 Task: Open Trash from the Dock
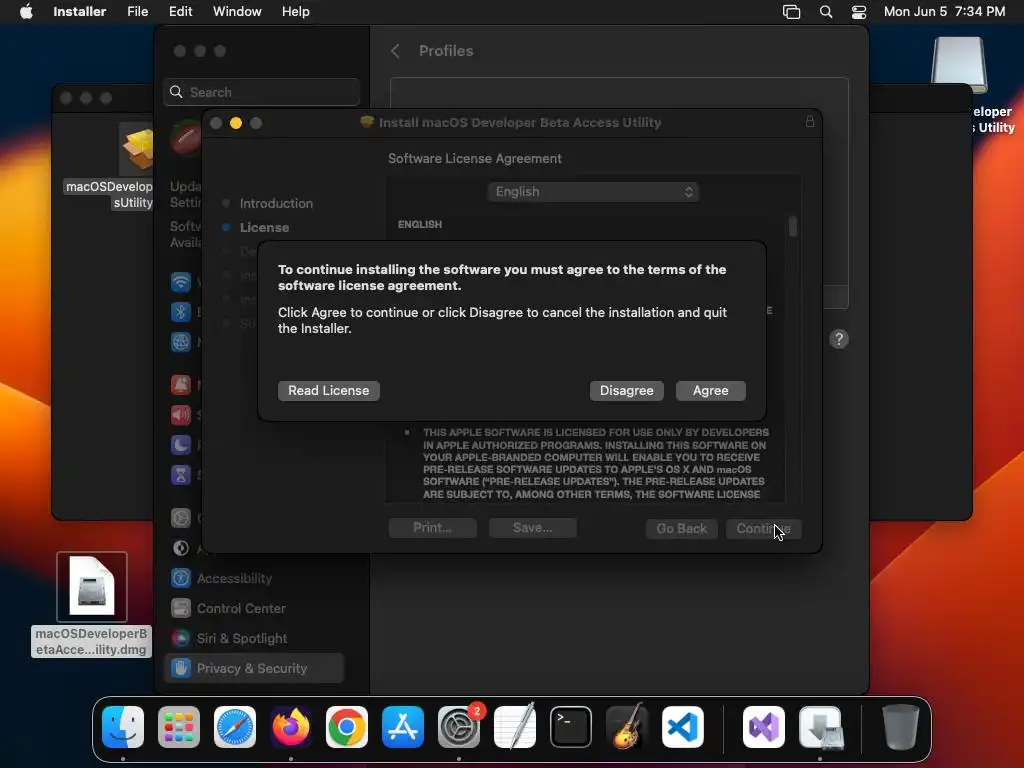point(901,727)
